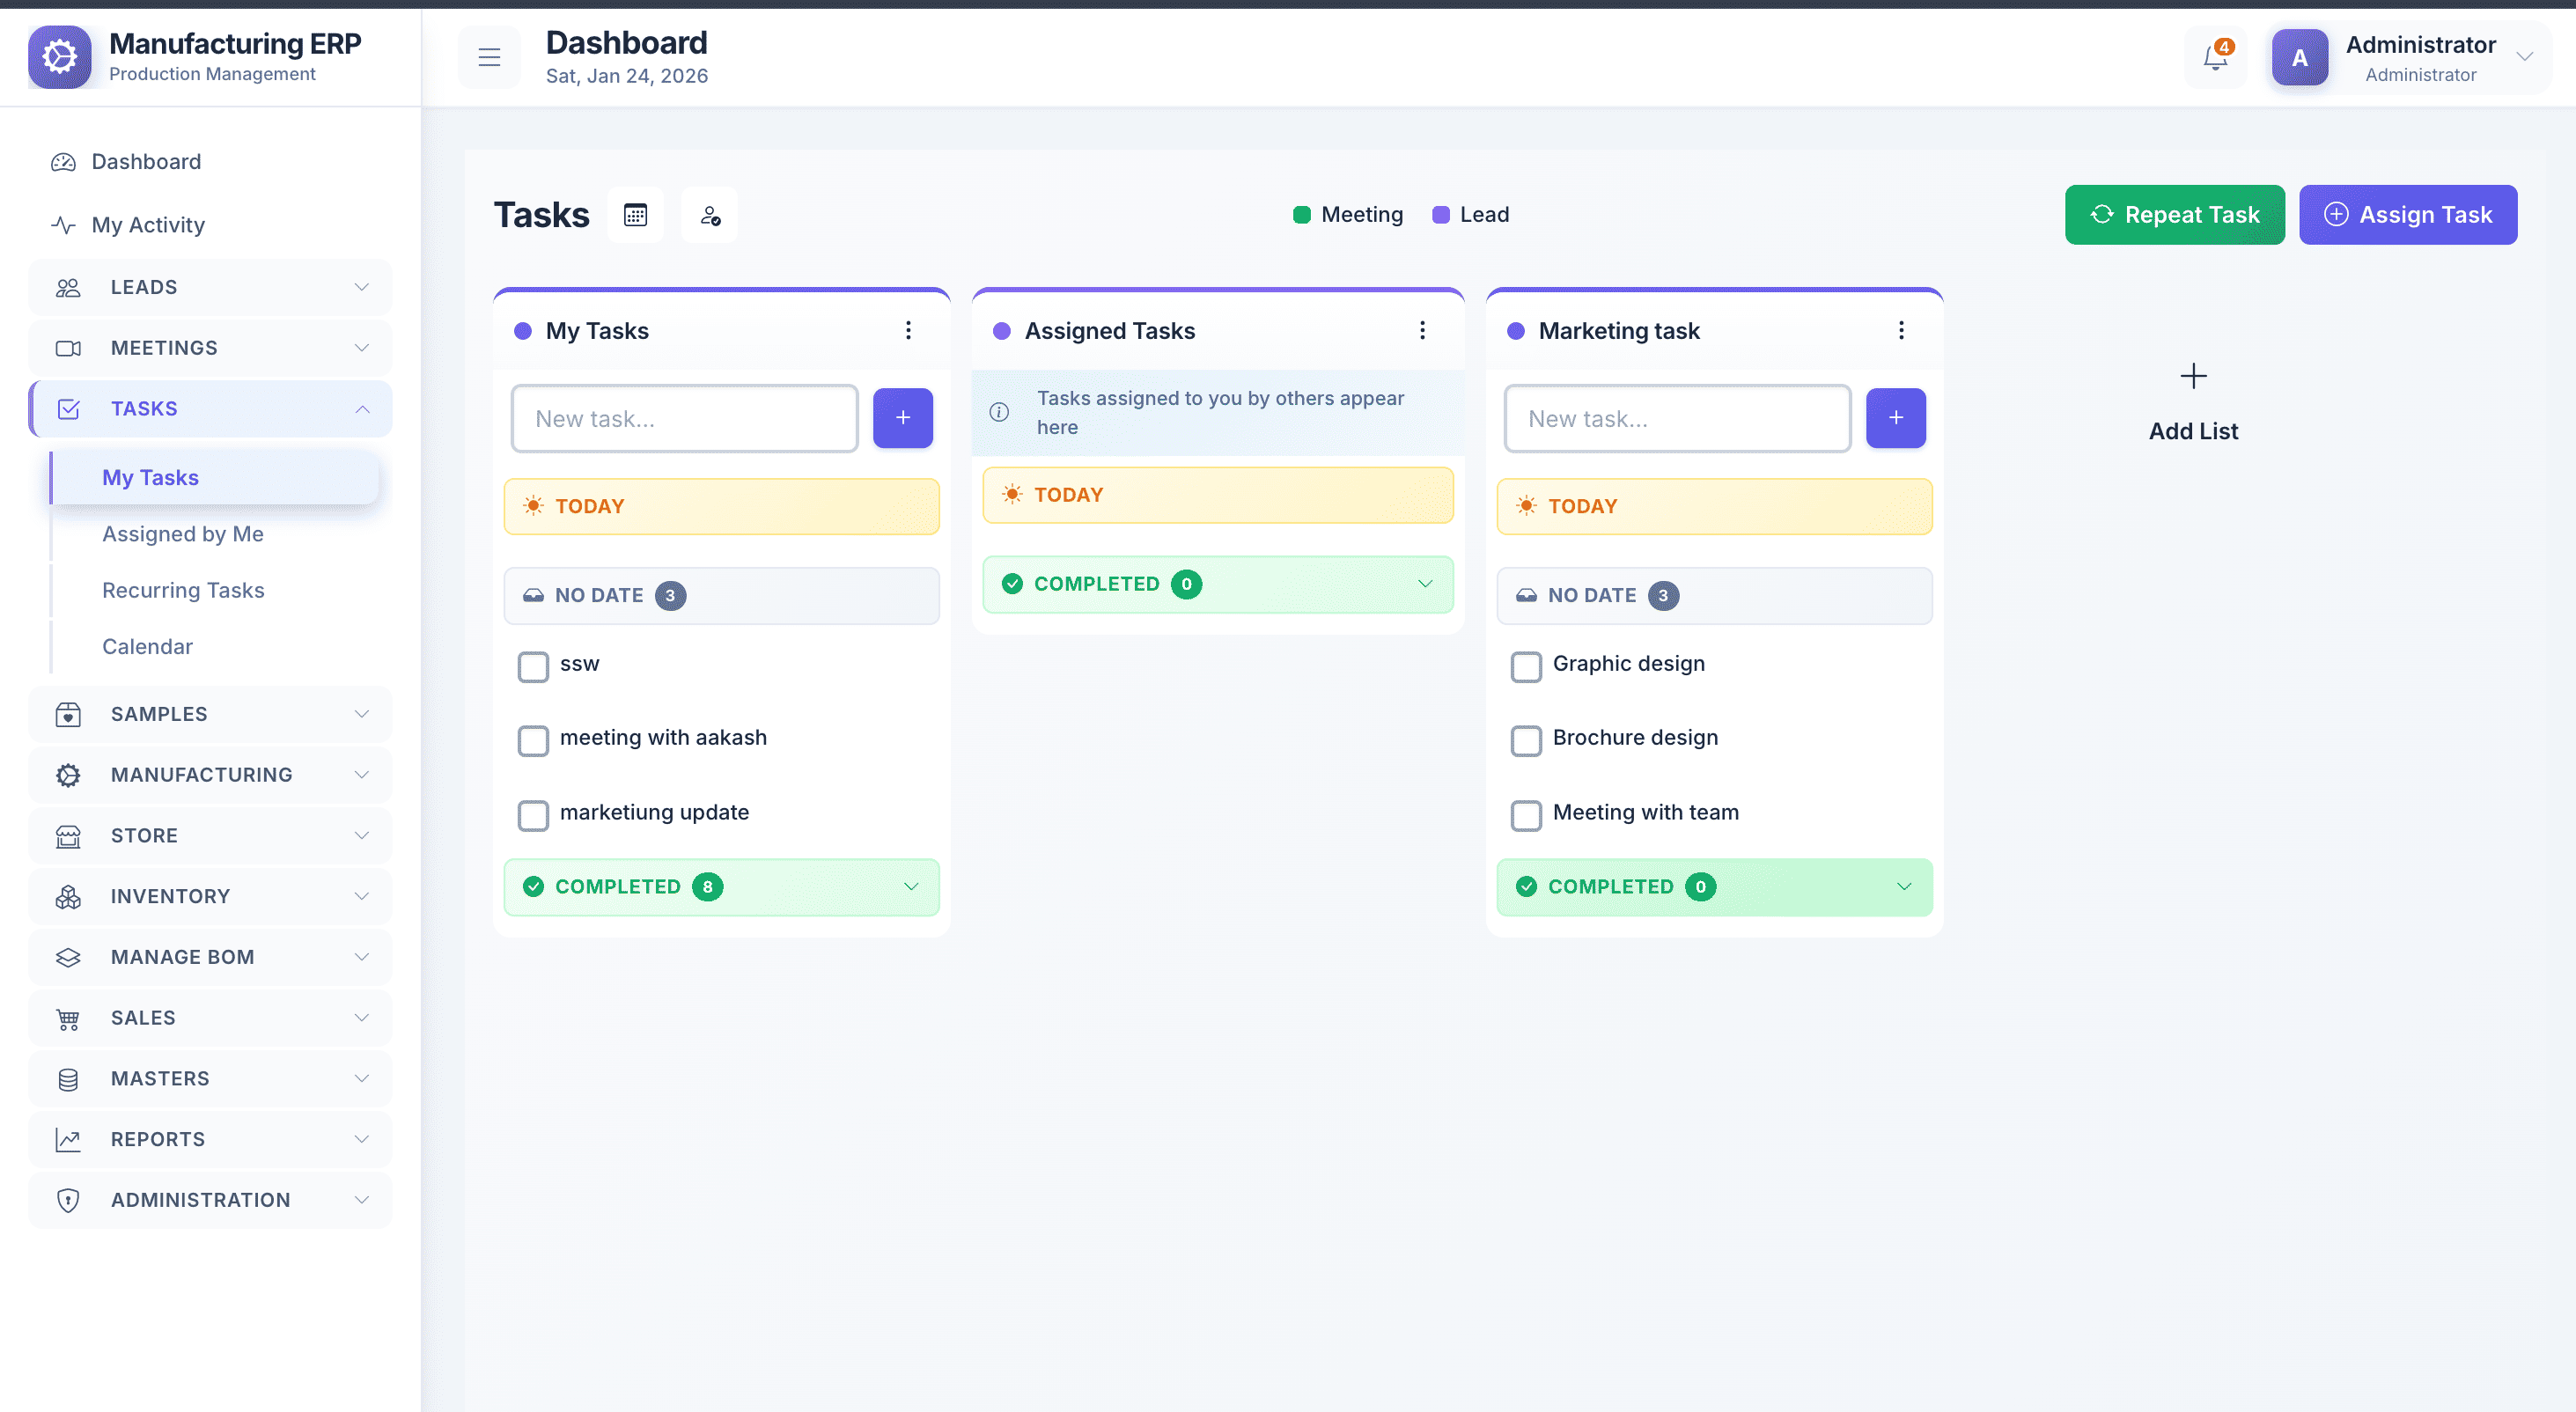This screenshot has width=2576, height=1412.
Task: Open My Tasks list three-dot menu
Action: click(x=908, y=330)
